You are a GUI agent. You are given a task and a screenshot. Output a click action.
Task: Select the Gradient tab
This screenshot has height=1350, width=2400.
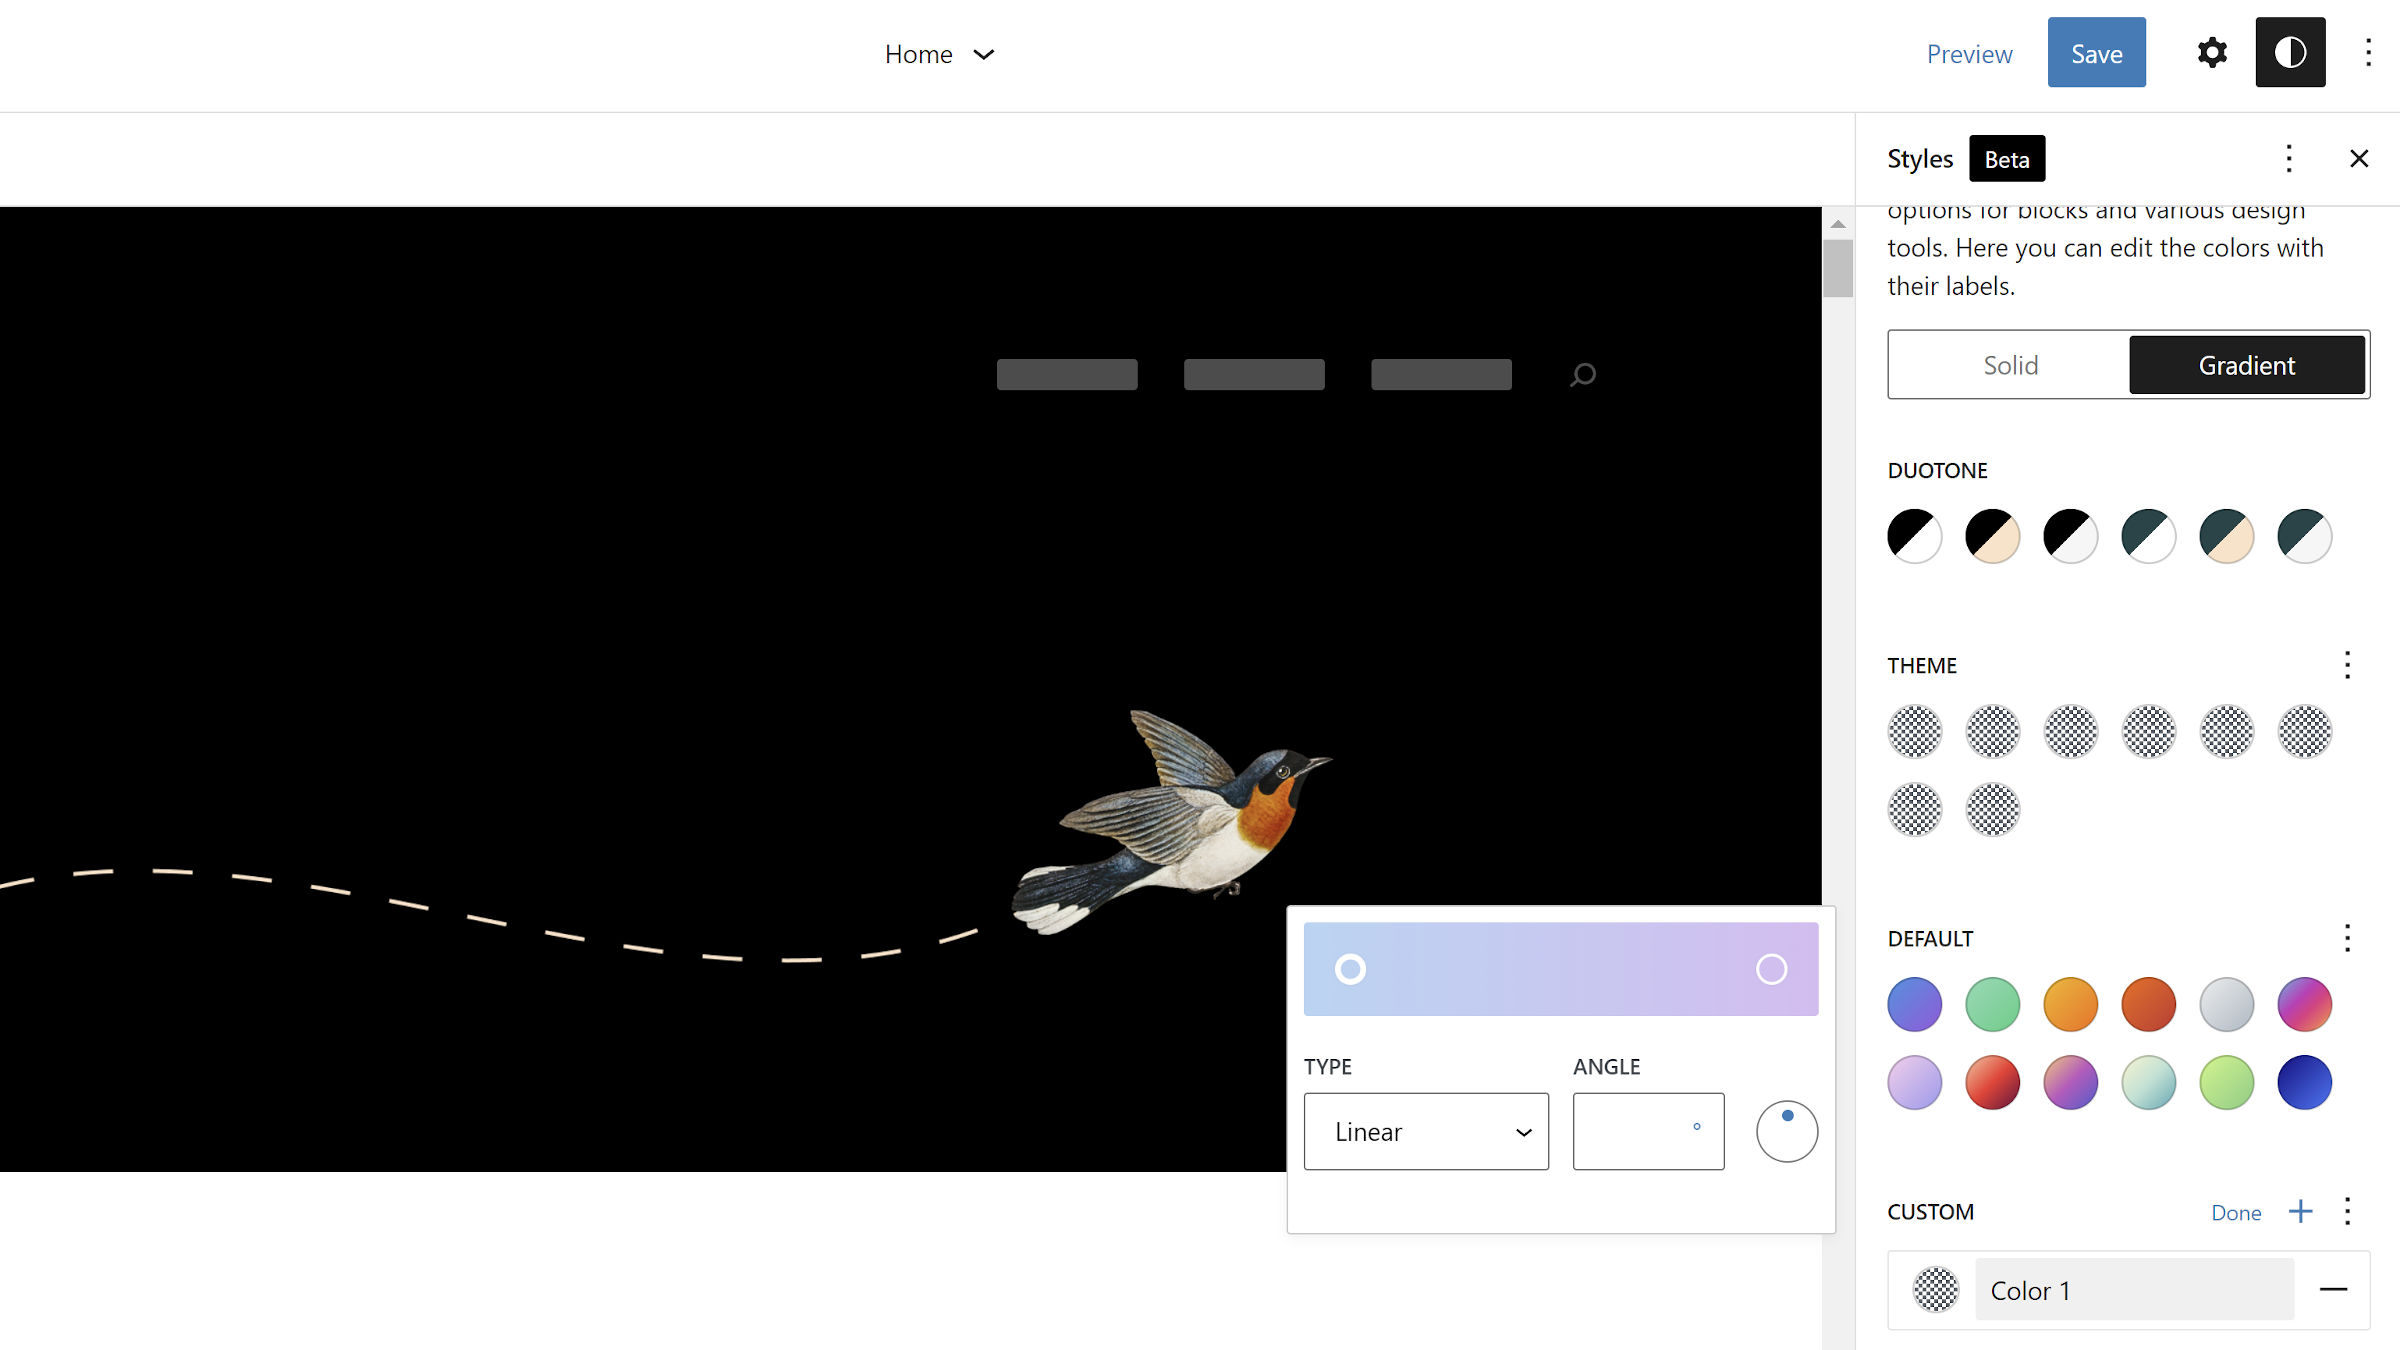(2246, 365)
